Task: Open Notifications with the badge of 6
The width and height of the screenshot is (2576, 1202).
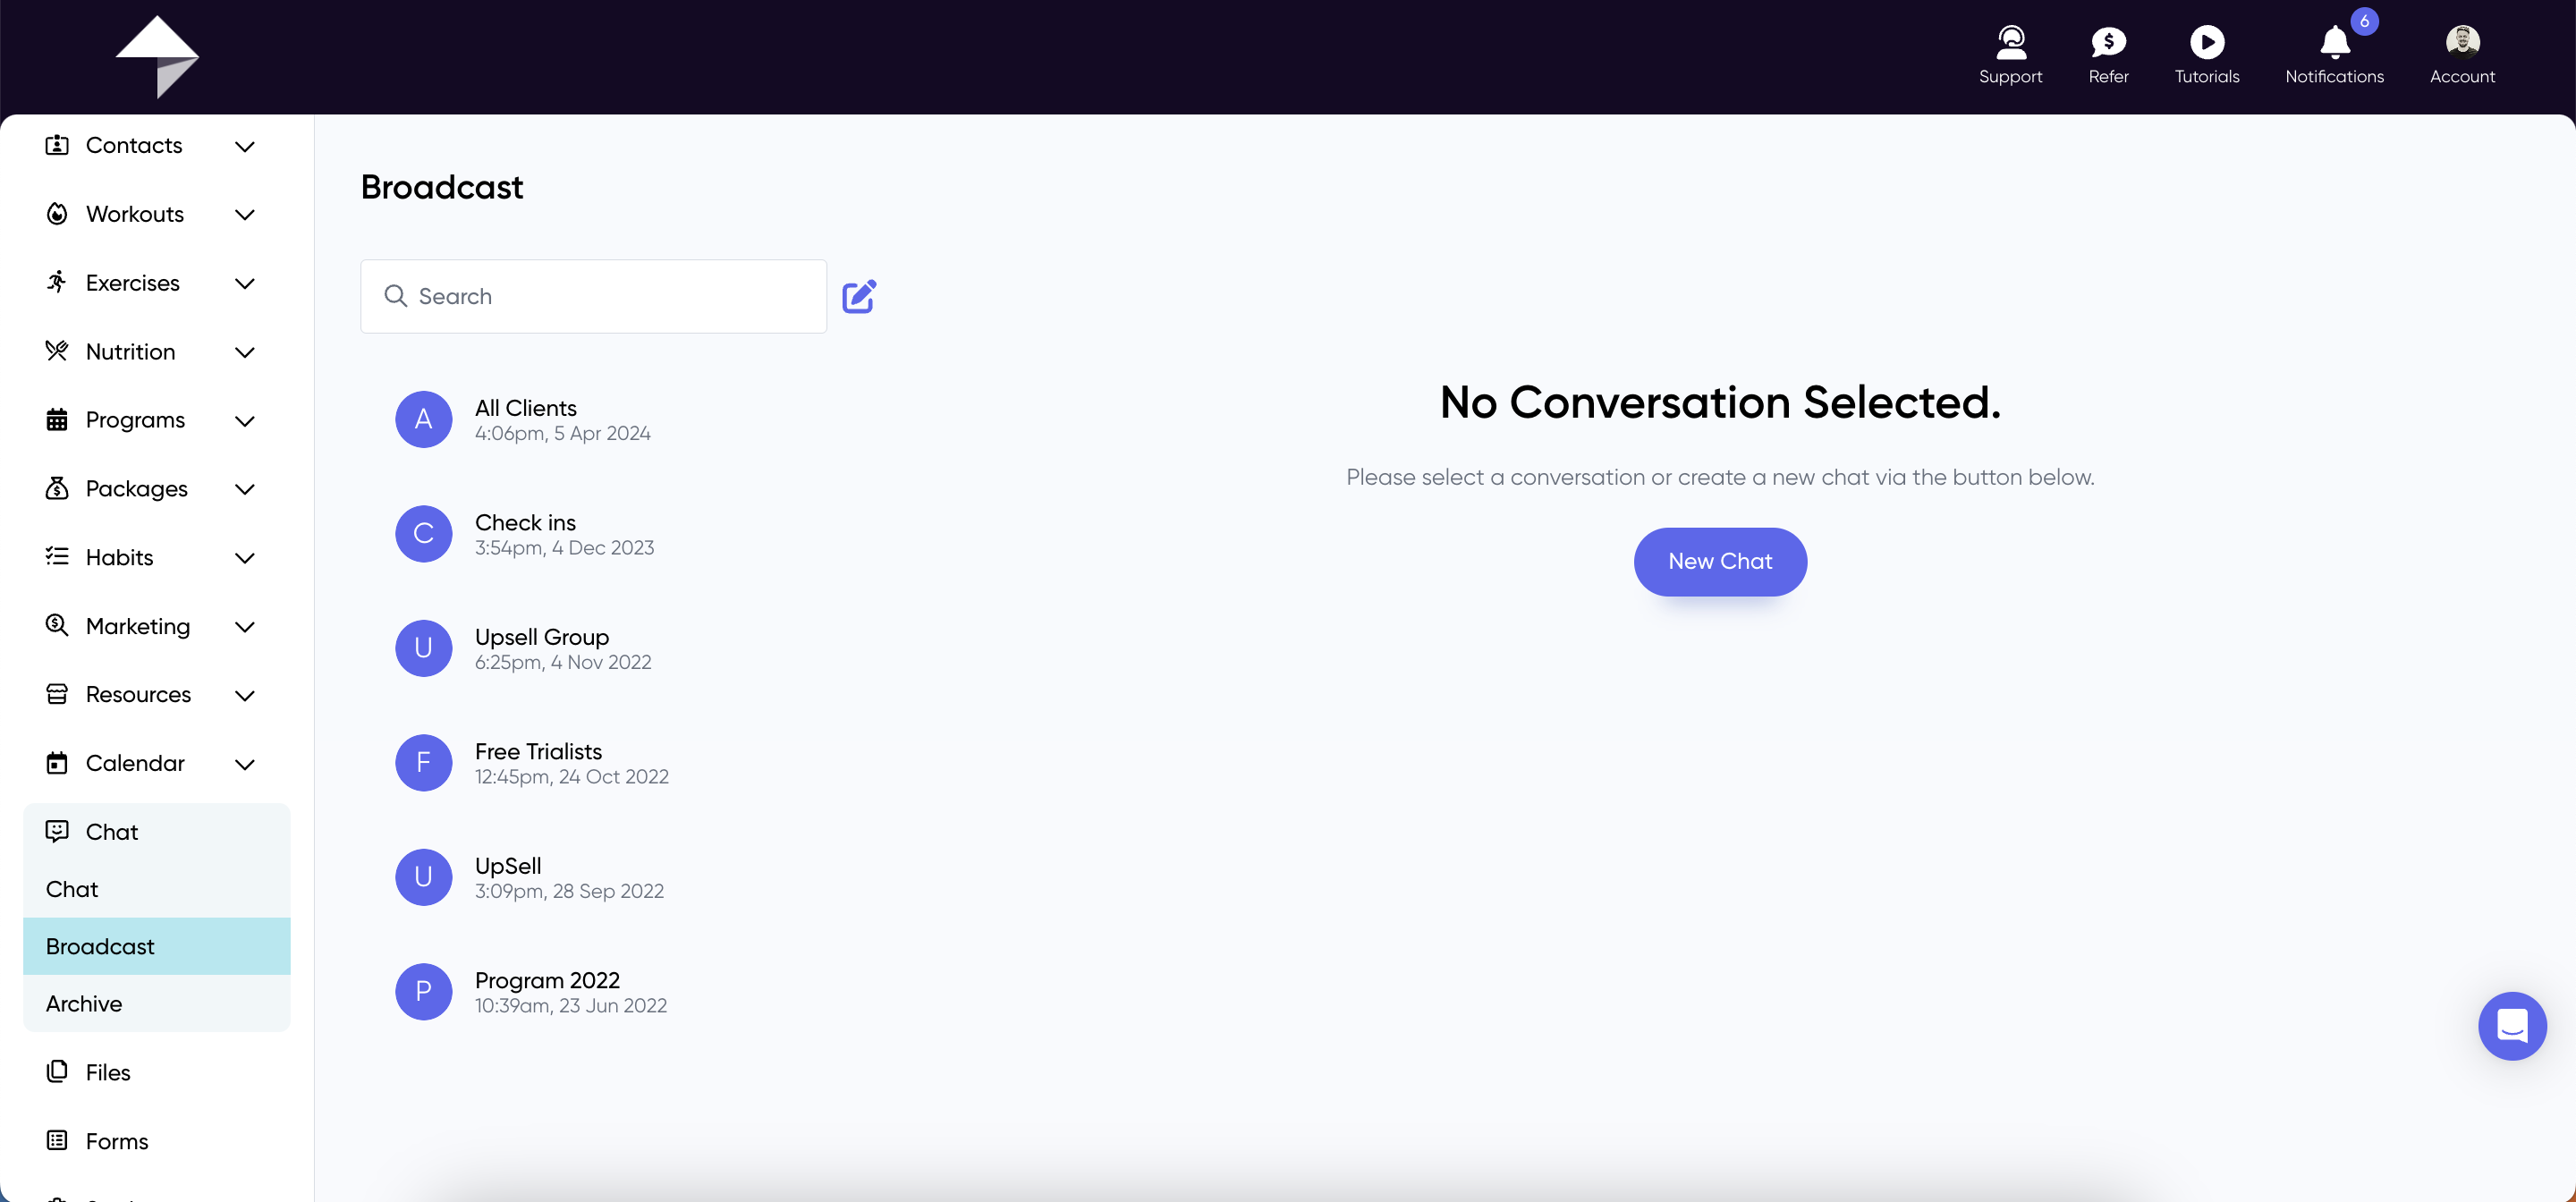Action: click(2334, 44)
